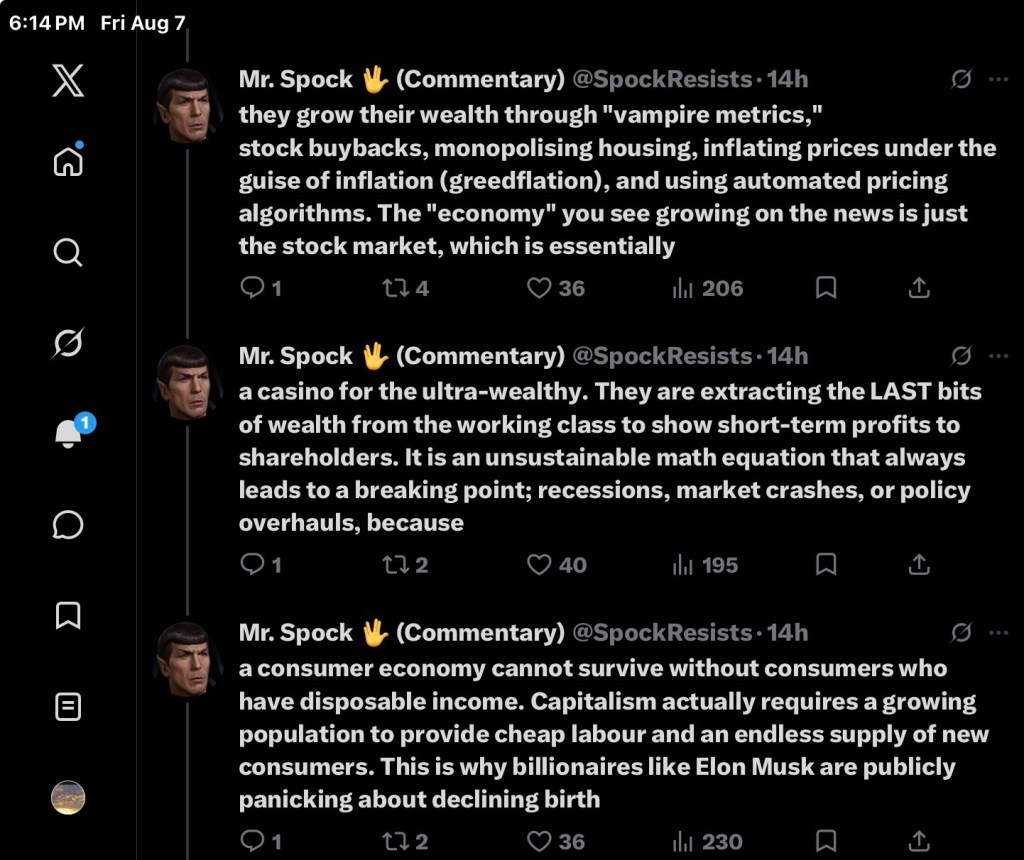The width and height of the screenshot is (1024, 860).
Task: Share the "vampire metrics" post
Action: [x=919, y=287]
